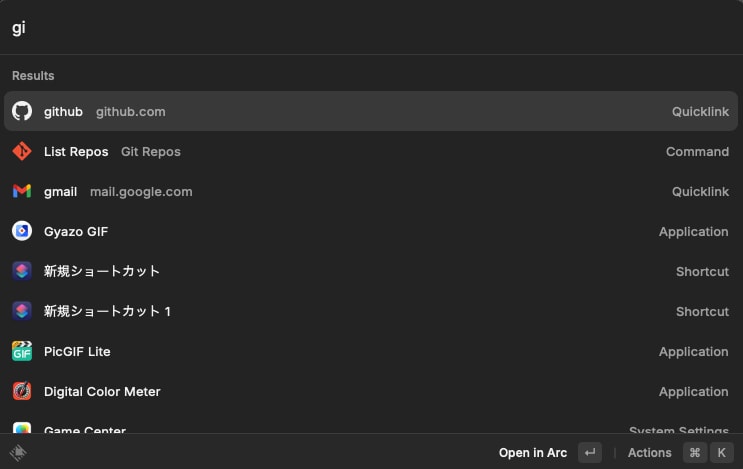Viewport: 743px width, 469px height.
Task: Click Application label in Digital Color Meter row
Action: tap(694, 392)
